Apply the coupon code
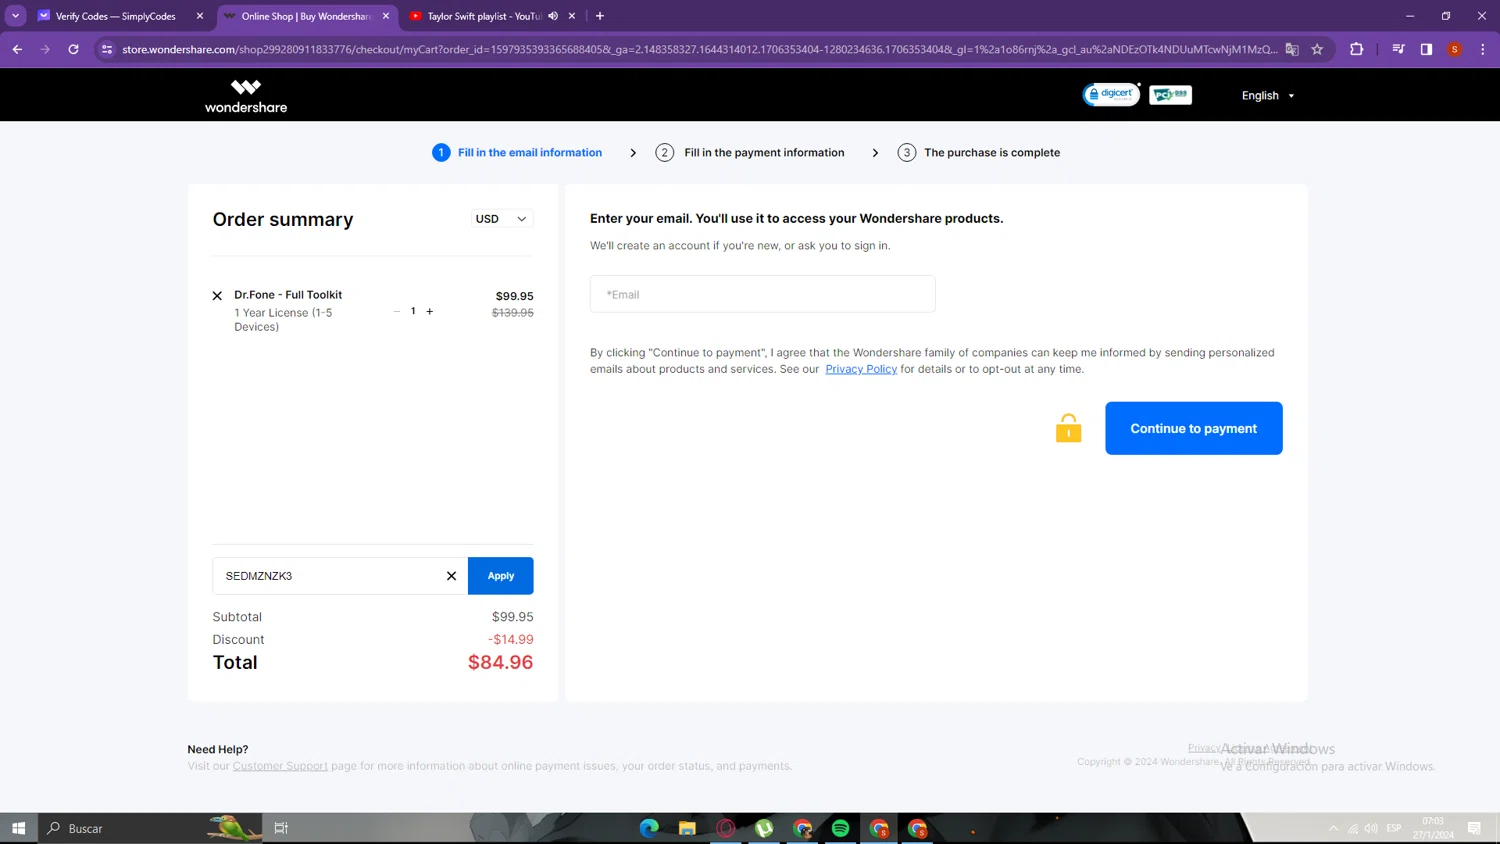 501,576
